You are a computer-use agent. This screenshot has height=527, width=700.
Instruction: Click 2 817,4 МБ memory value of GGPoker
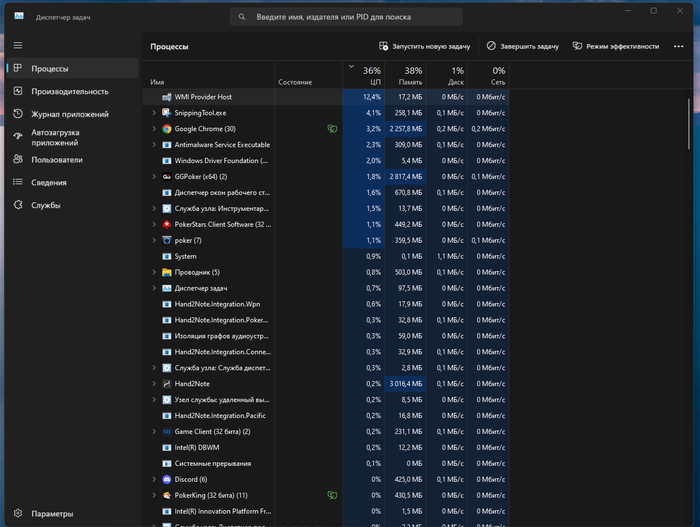[405, 177]
